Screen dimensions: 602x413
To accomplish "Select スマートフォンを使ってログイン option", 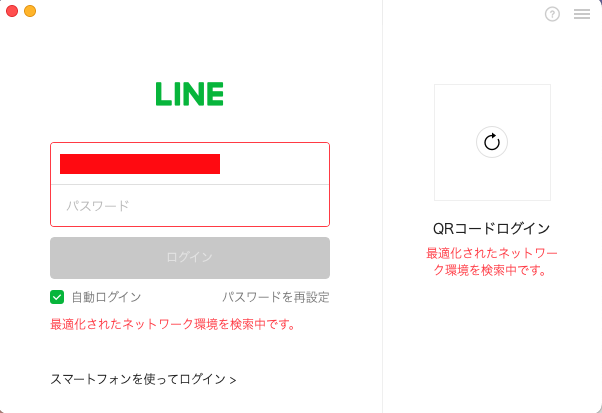I will tap(138, 379).
